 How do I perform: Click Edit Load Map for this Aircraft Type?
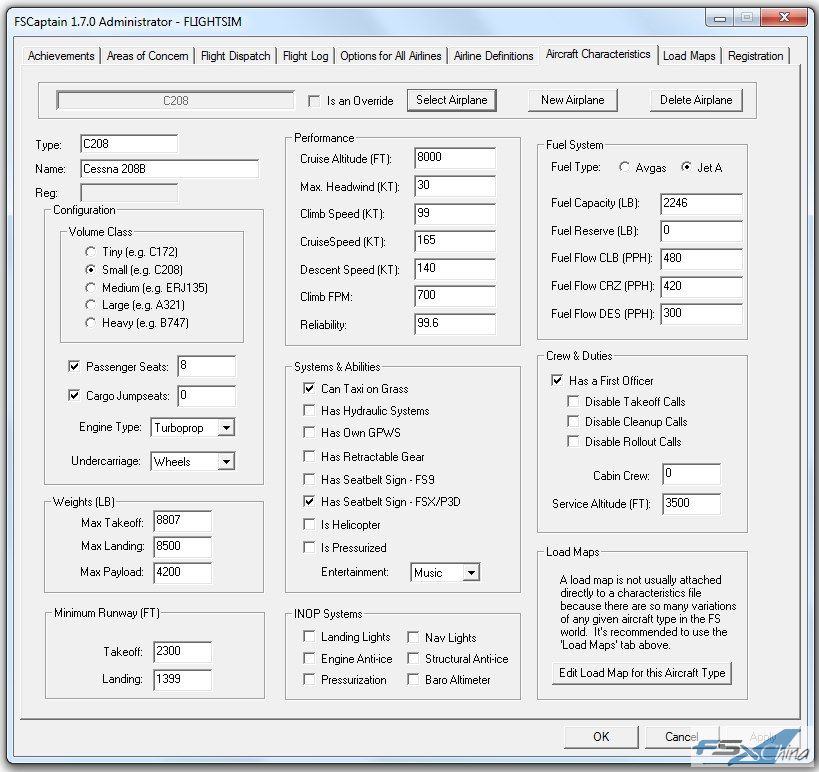(642, 673)
